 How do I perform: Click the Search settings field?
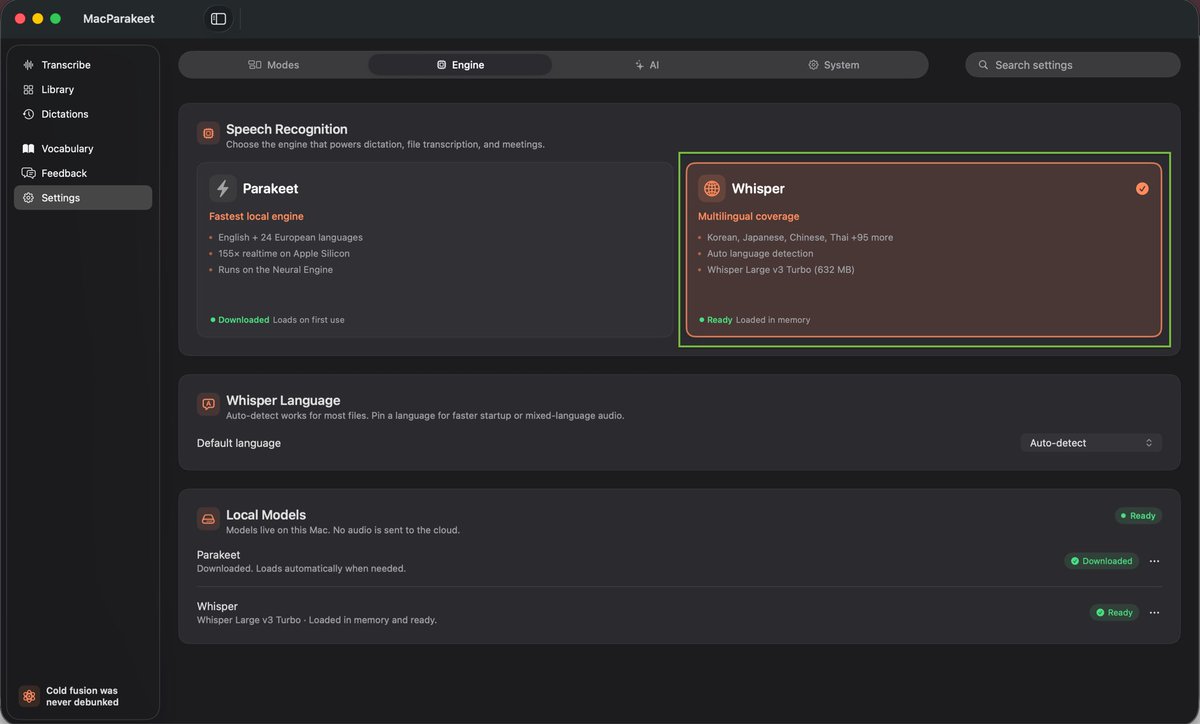[x=1073, y=65]
